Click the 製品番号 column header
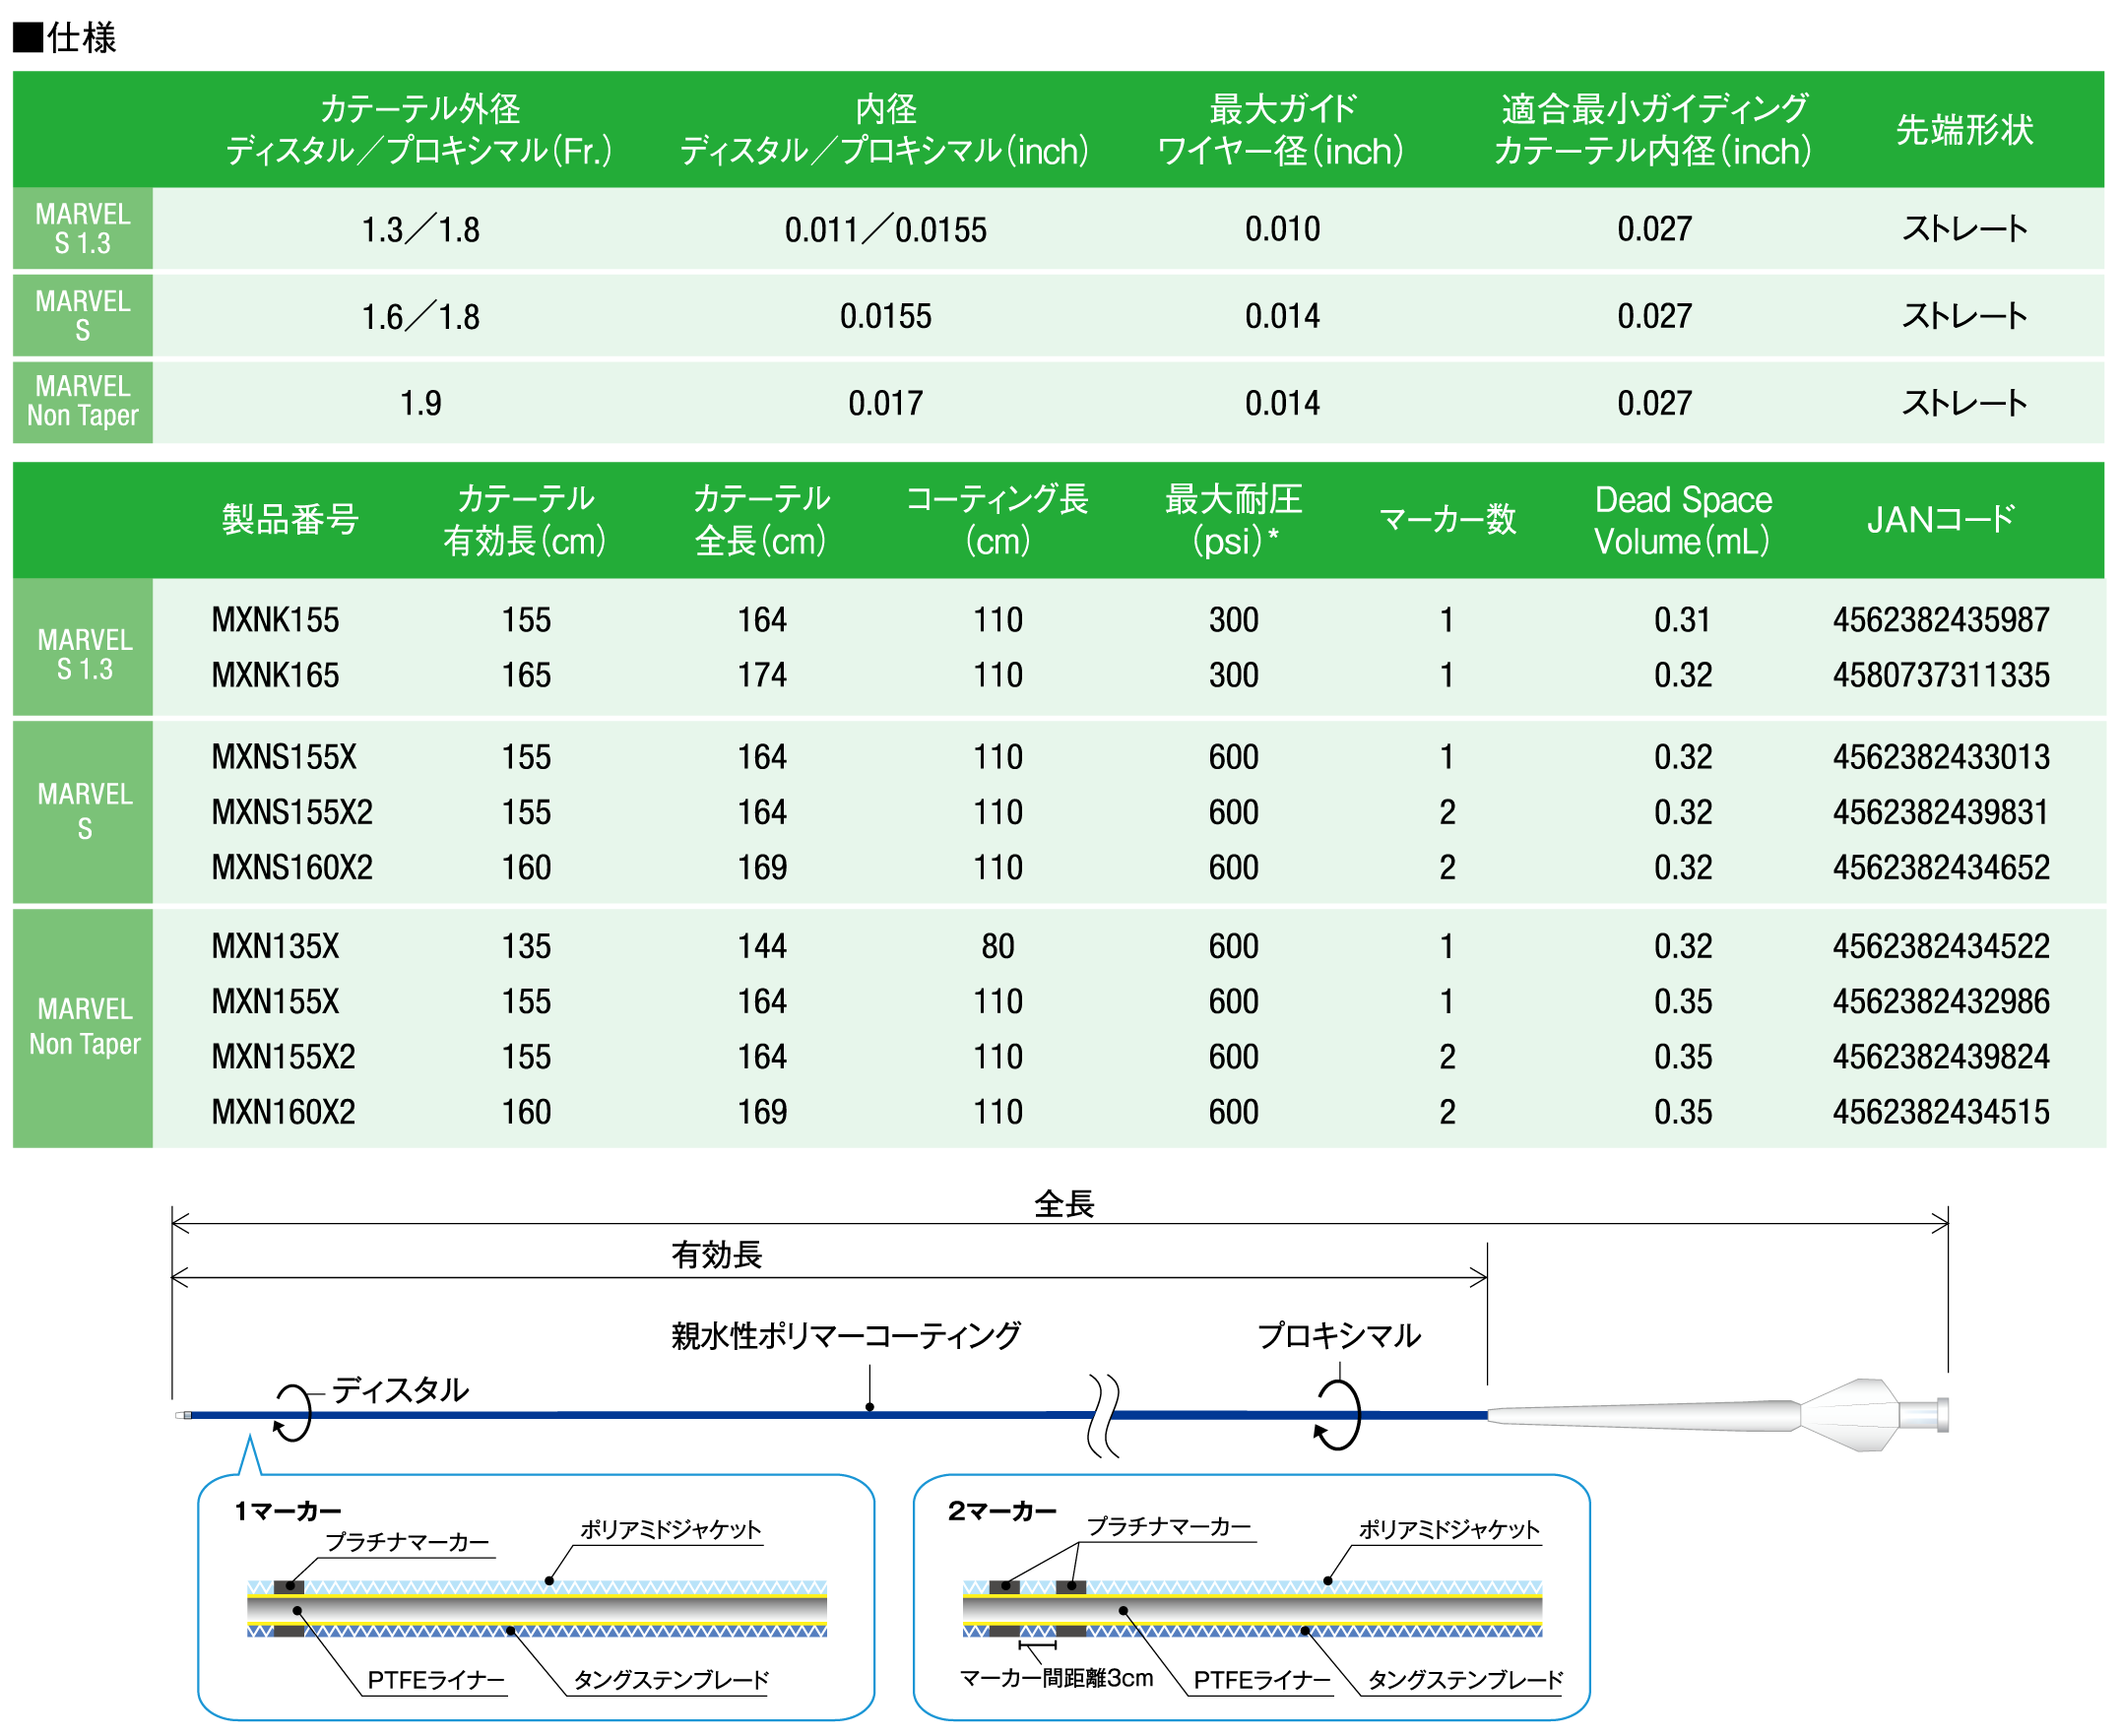The image size is (2121, 1736). 290,520
